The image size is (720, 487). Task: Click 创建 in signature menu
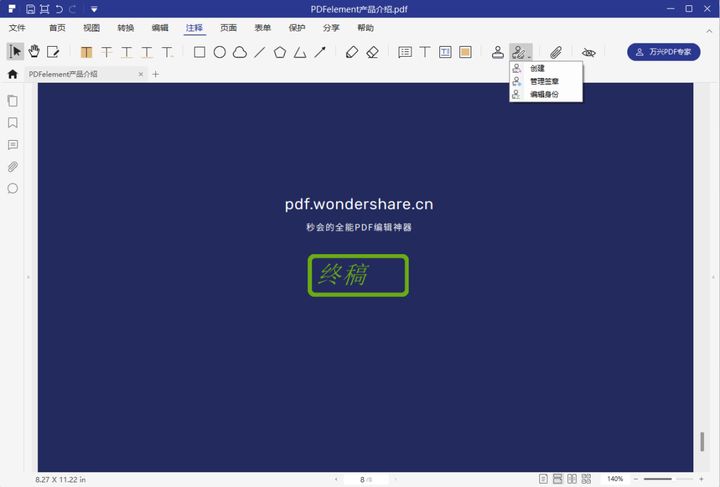pyautogui.click(x=546, y=68)
